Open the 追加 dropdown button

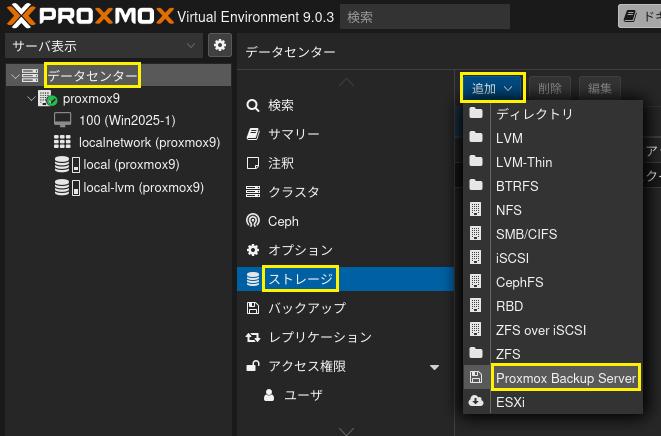492,88
